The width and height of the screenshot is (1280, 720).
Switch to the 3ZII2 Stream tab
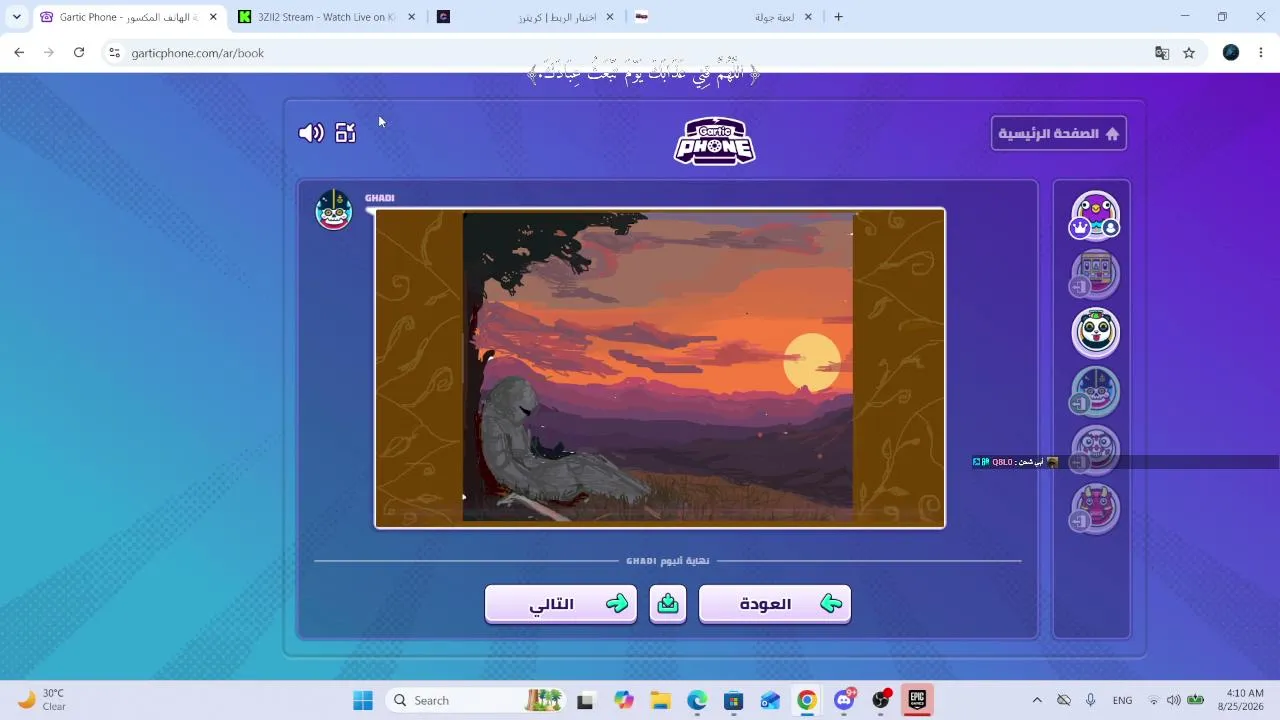pyautogui.click(x=327, y=17)
